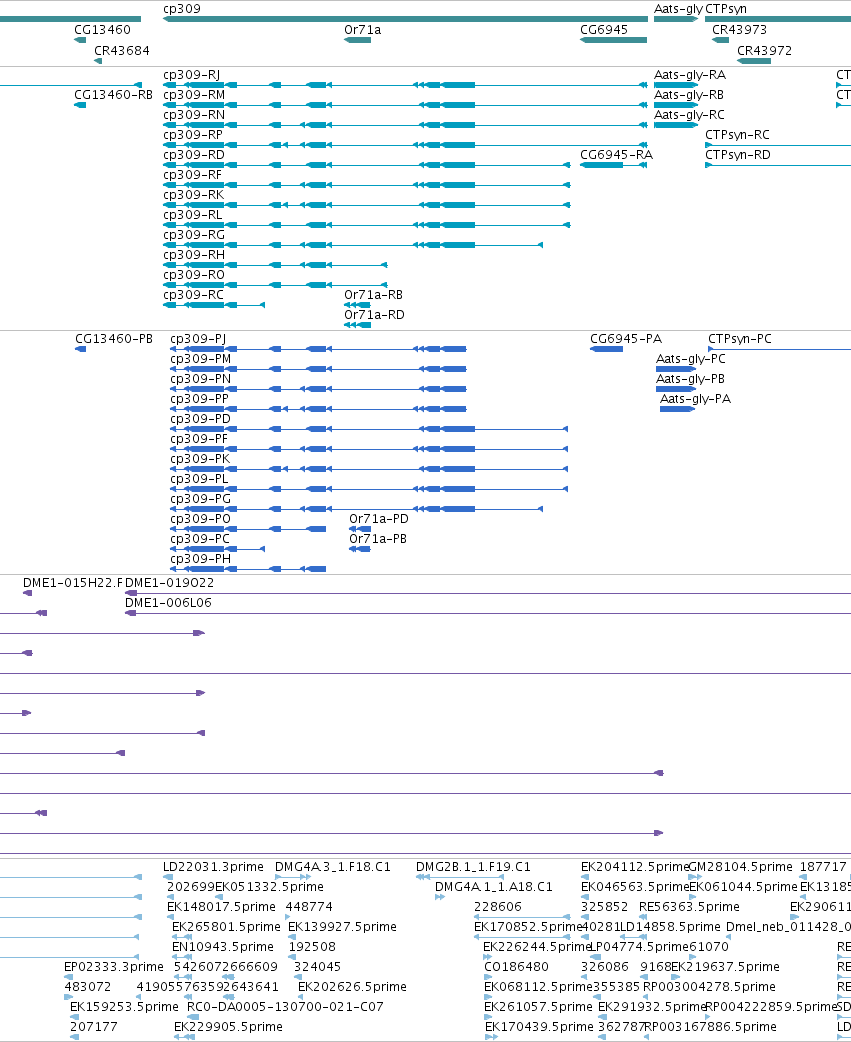Open protein cp309-PF
This screenshot has height=1042, width=851.
click(199, 438)
